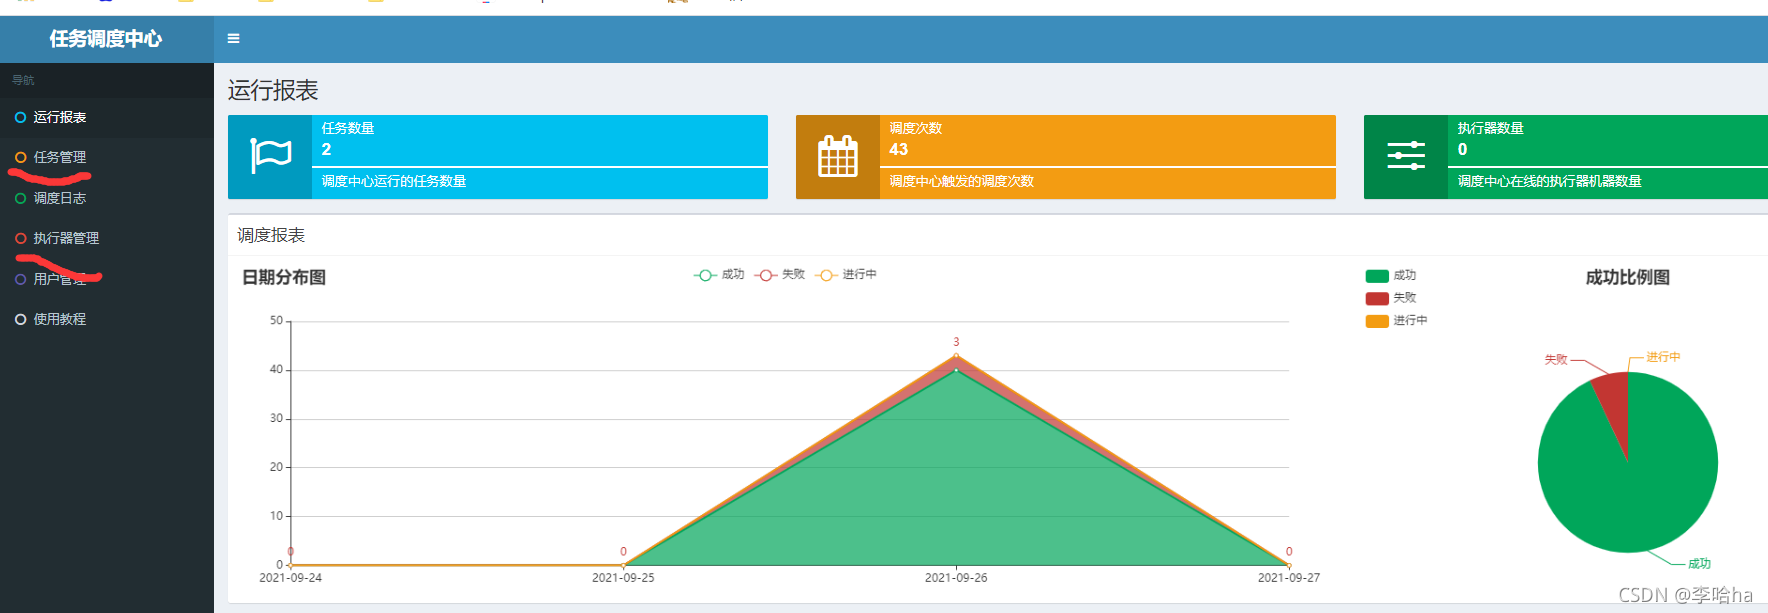Image resolution: width=1768 pixels, height=613 pixels.
Task: Click the 成功比例图 chart title
Action: (x=1628, y=277)
